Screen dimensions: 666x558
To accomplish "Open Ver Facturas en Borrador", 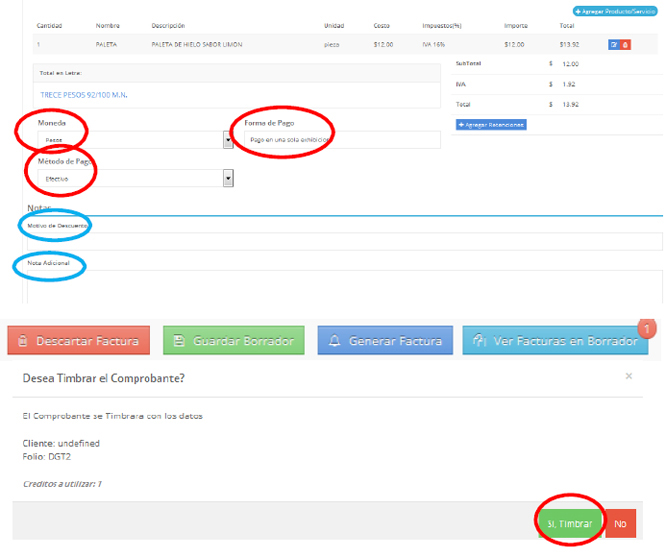I will point(555,340).
